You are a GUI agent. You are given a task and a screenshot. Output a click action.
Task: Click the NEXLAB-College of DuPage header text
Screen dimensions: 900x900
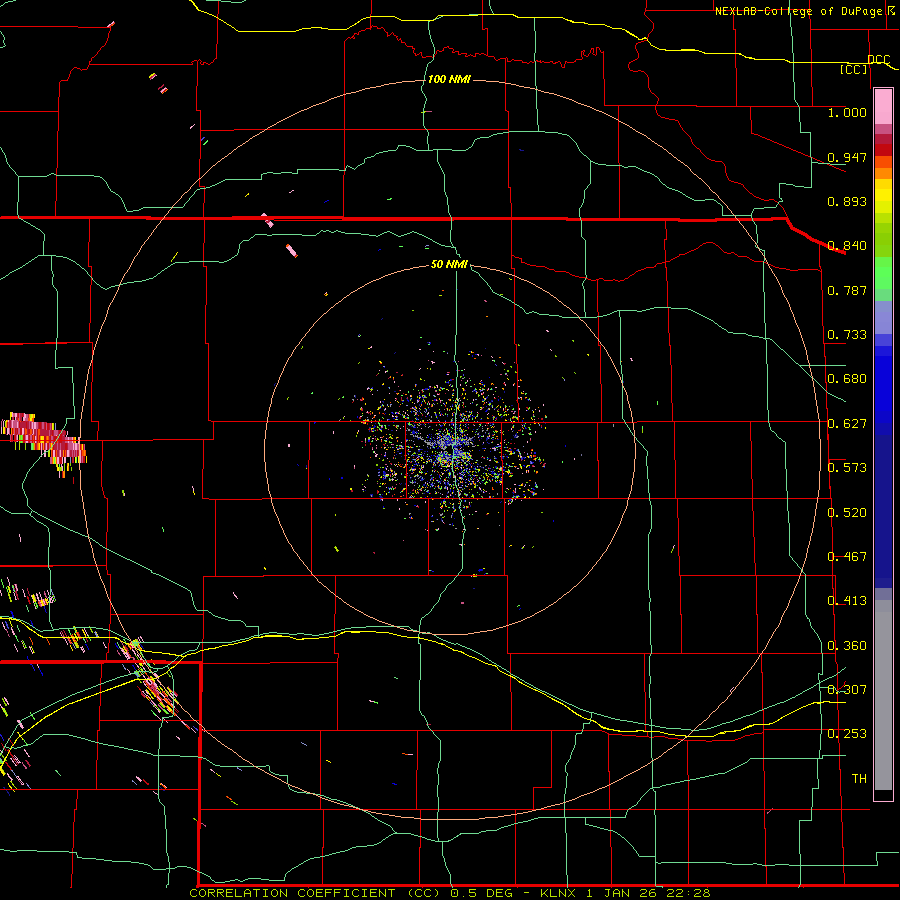click(798, 11)
